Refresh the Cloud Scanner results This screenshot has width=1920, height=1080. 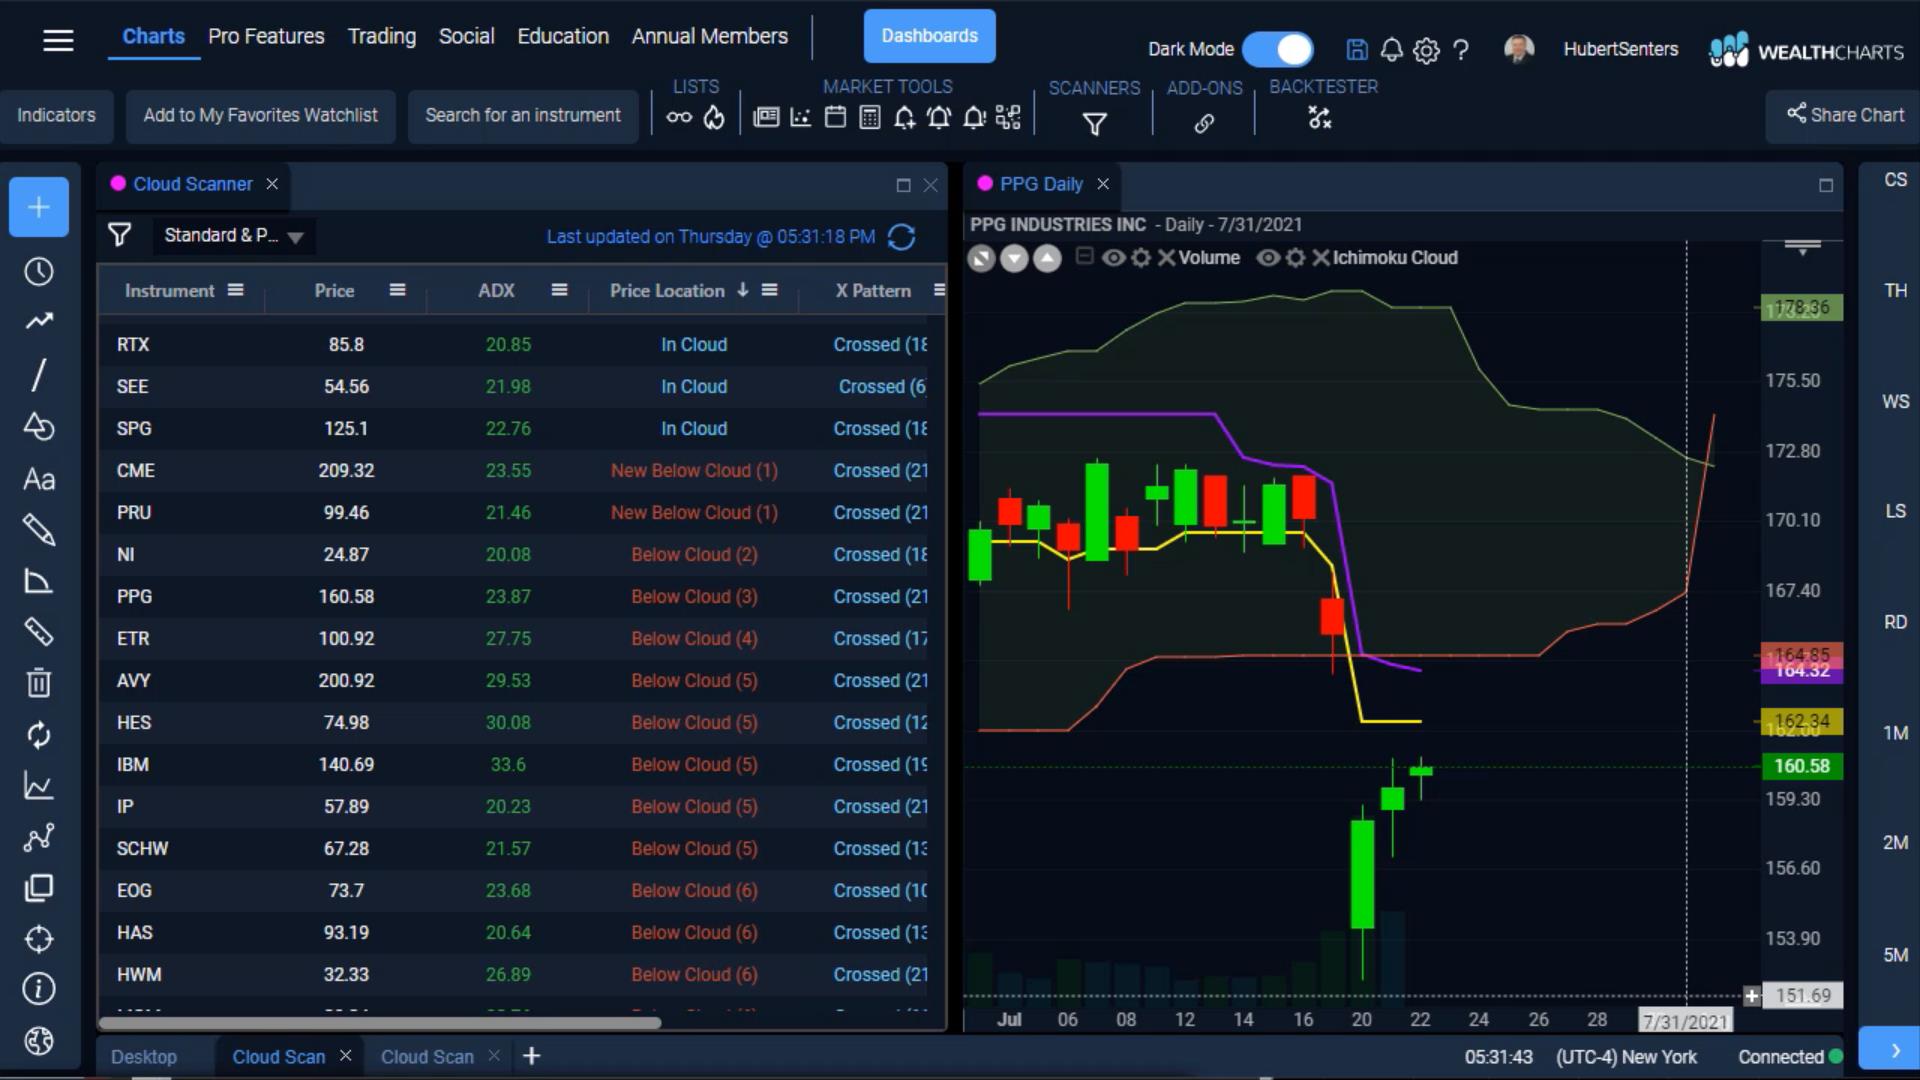[901, 237]
